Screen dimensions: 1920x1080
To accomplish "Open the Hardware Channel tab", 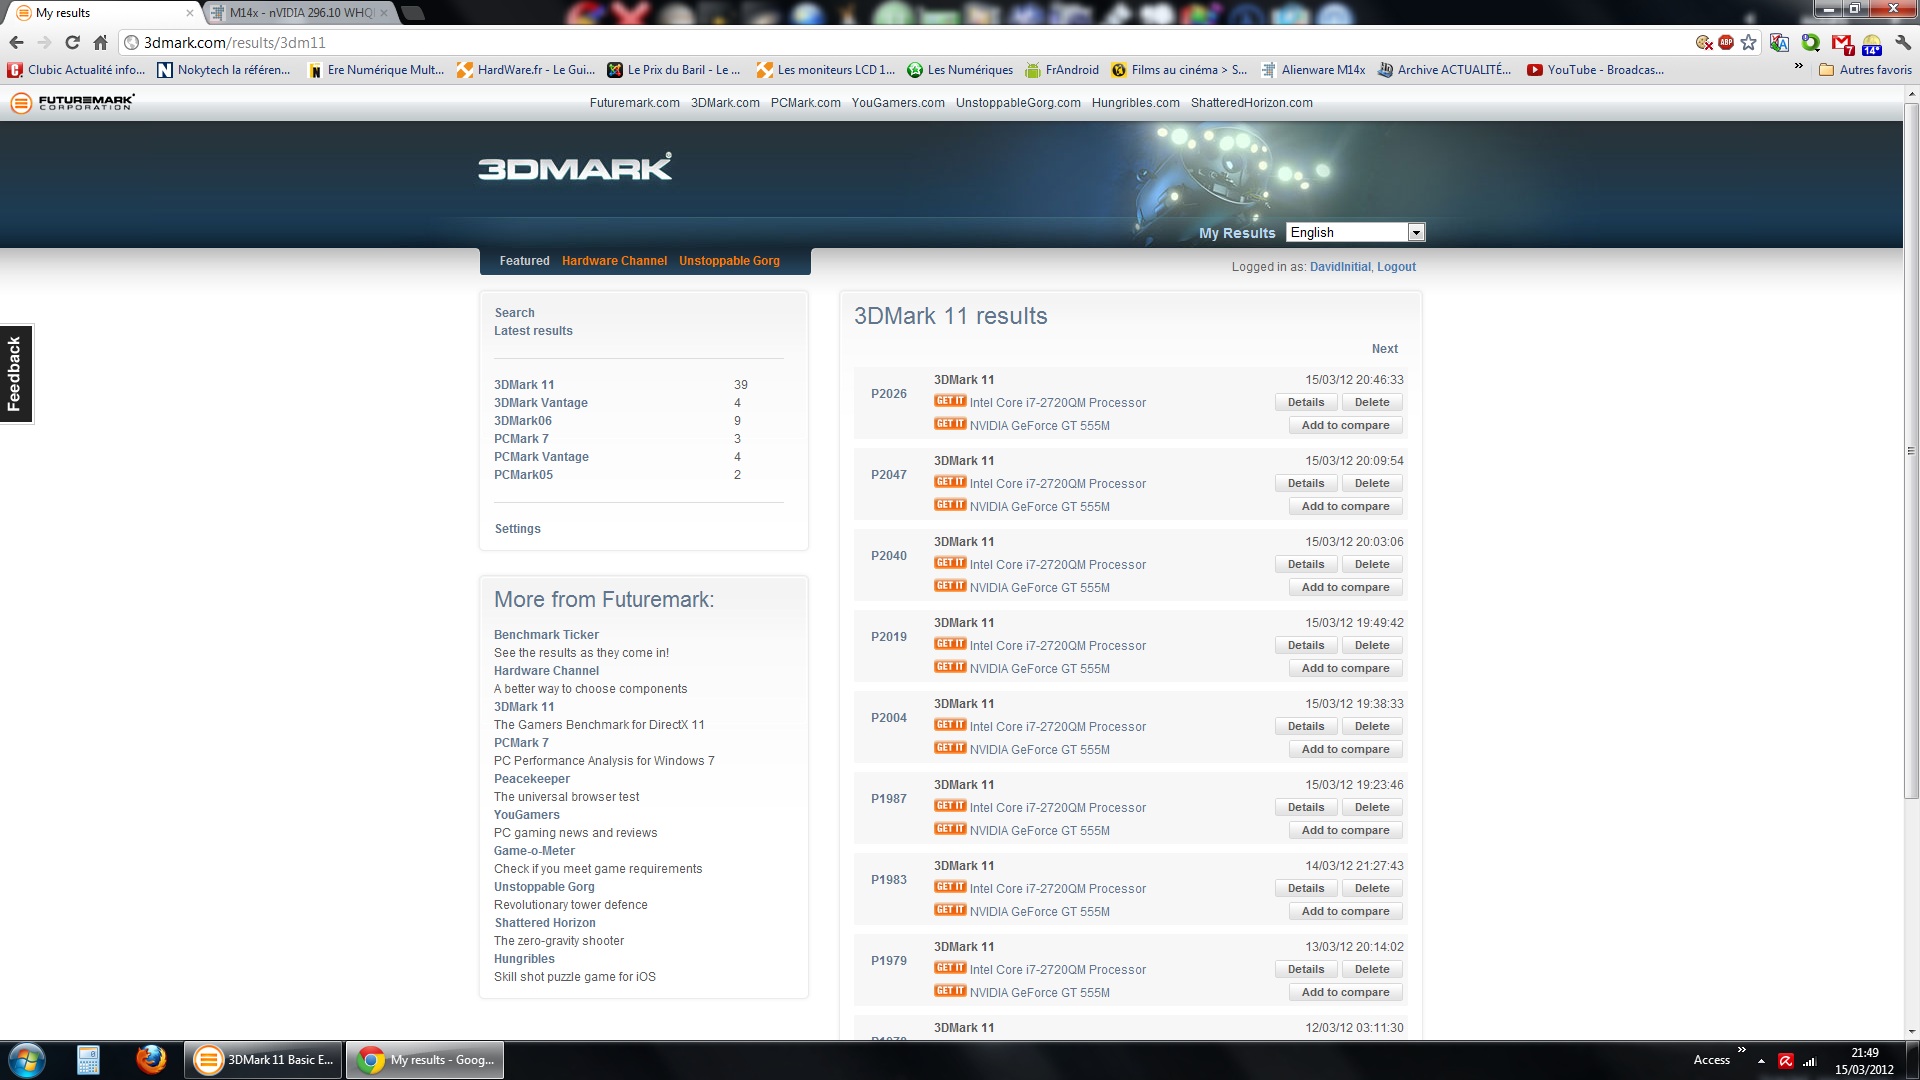I will click(614, 261).
